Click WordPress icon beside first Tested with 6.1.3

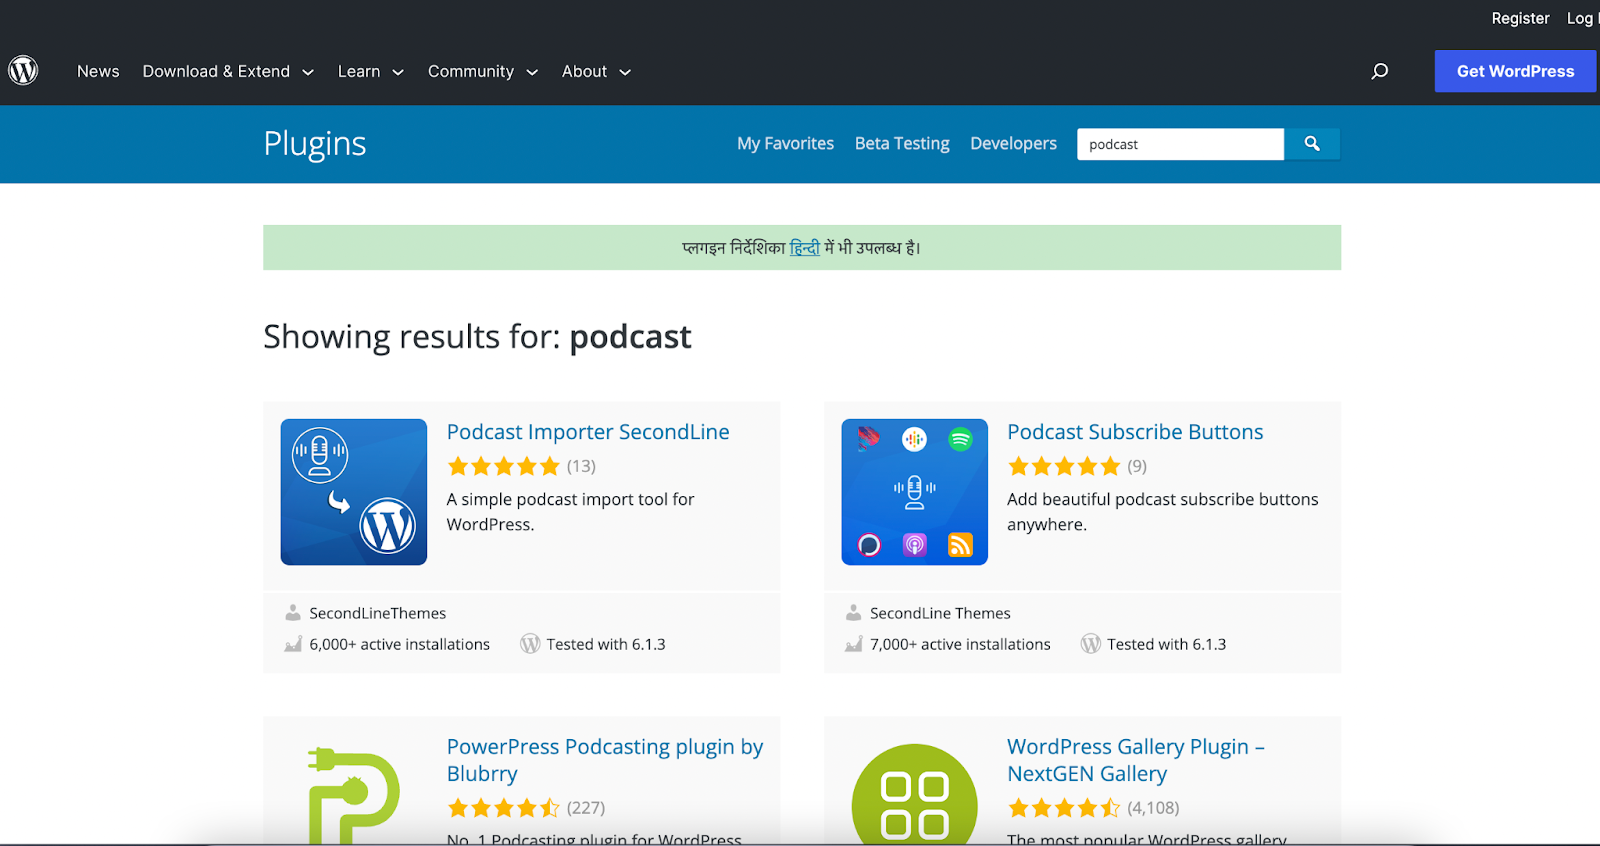(530, 644)
